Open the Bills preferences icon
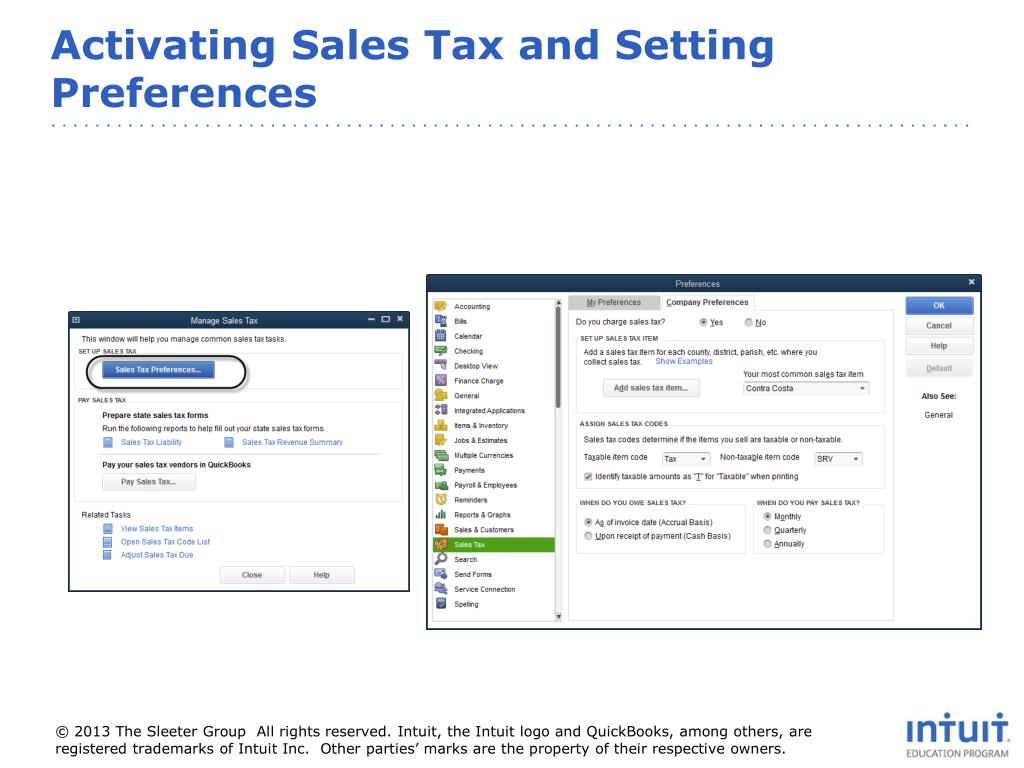The height and width of the screenshot is (768, 1024). point(441,321)
